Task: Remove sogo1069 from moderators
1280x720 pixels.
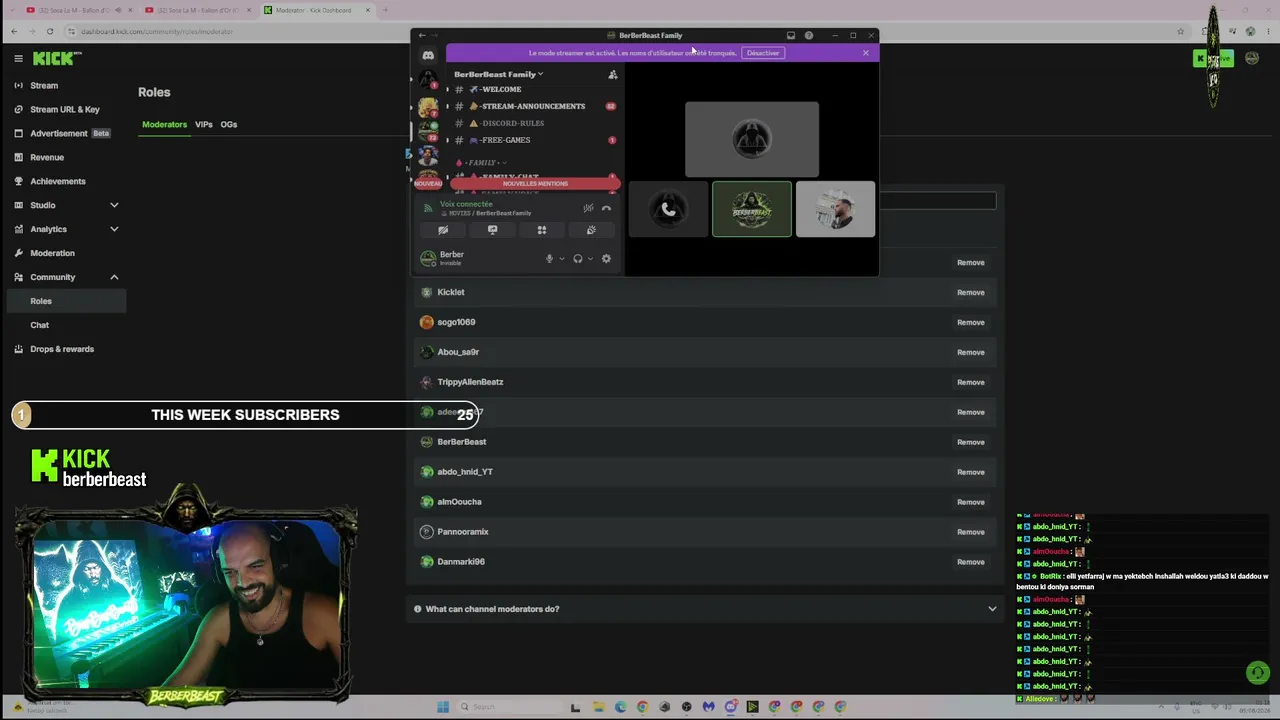Action: click(970, 323)
